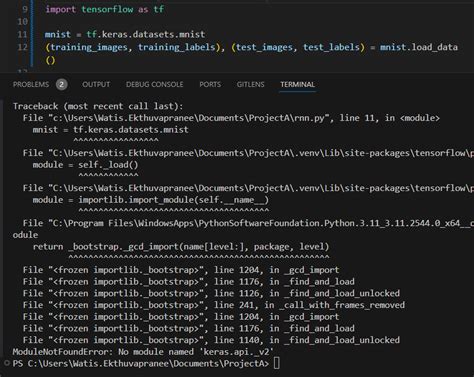
Task: Open the DEBUG CONSOLE tab
Action: [154, 85]
